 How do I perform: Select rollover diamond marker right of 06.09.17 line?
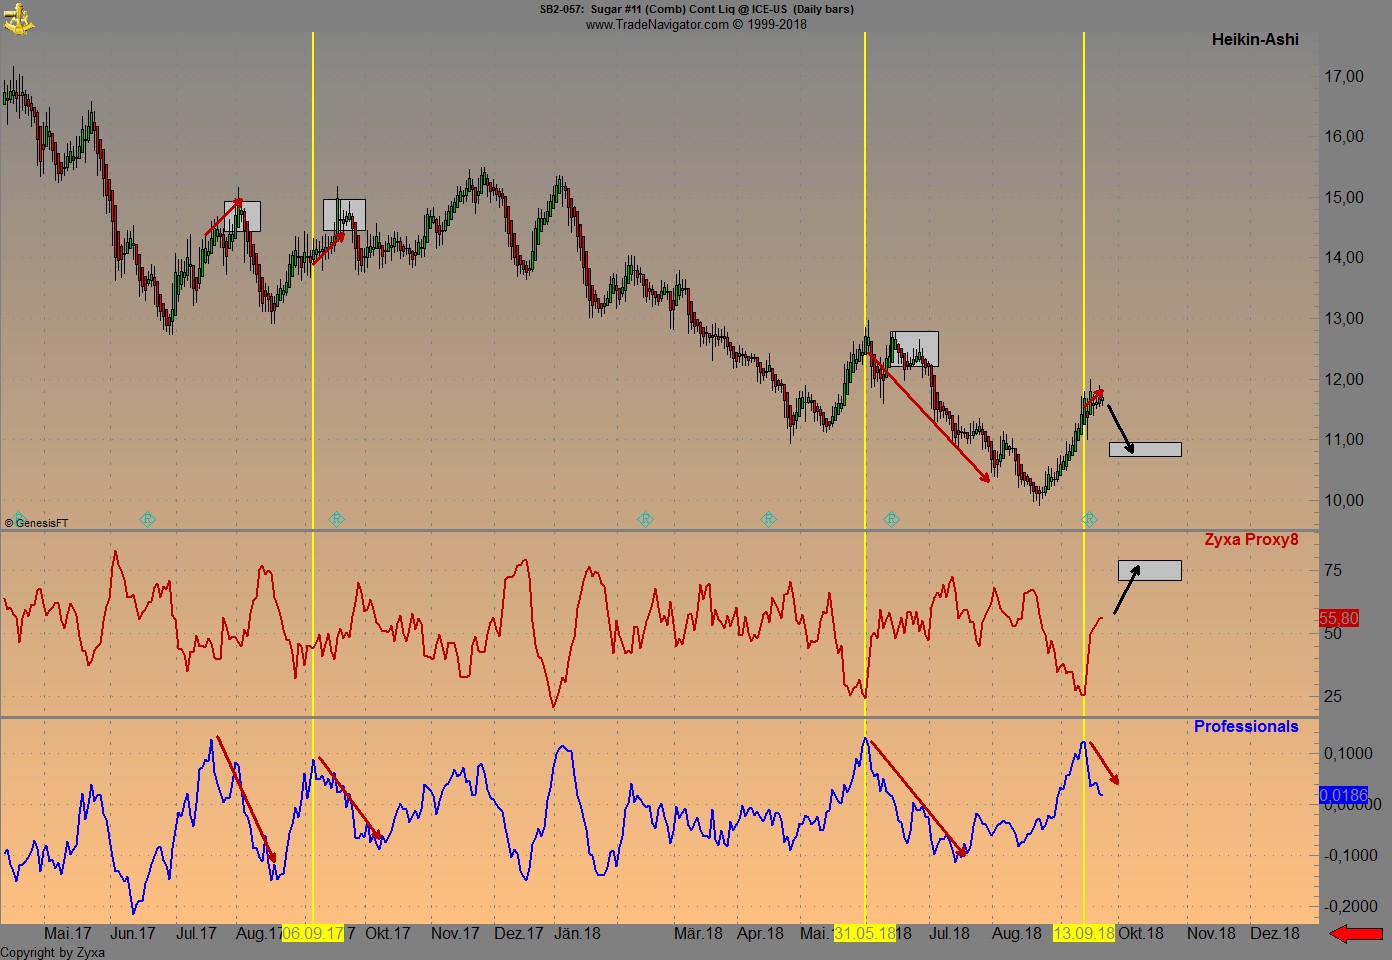pyautogui.click(x=336, y=519)
